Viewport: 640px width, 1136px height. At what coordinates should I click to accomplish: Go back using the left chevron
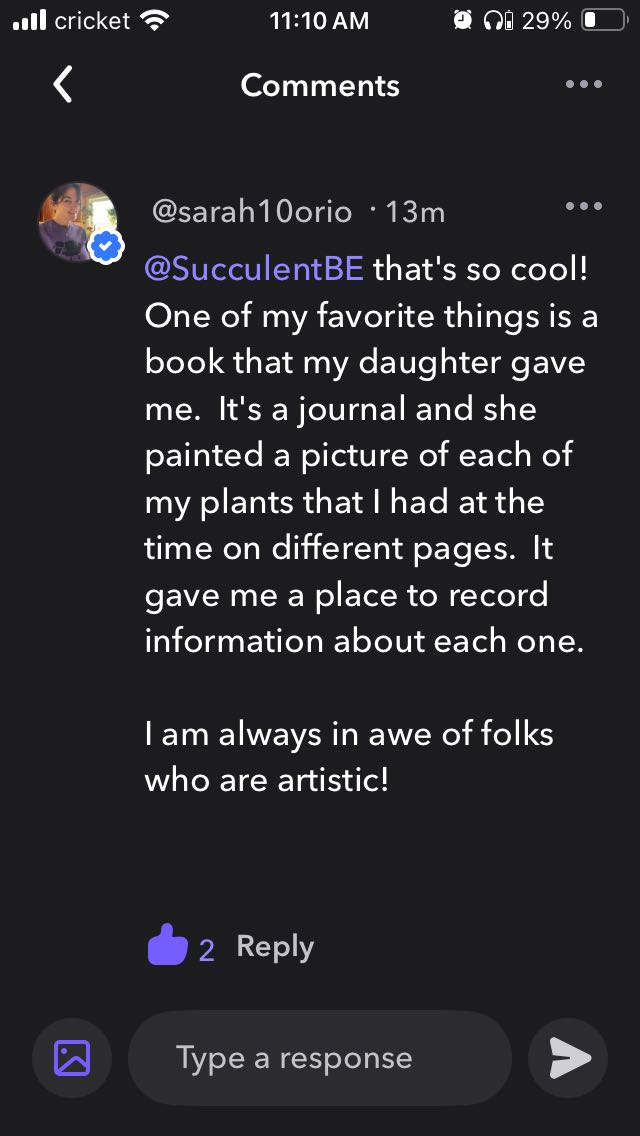coord(62,85)
